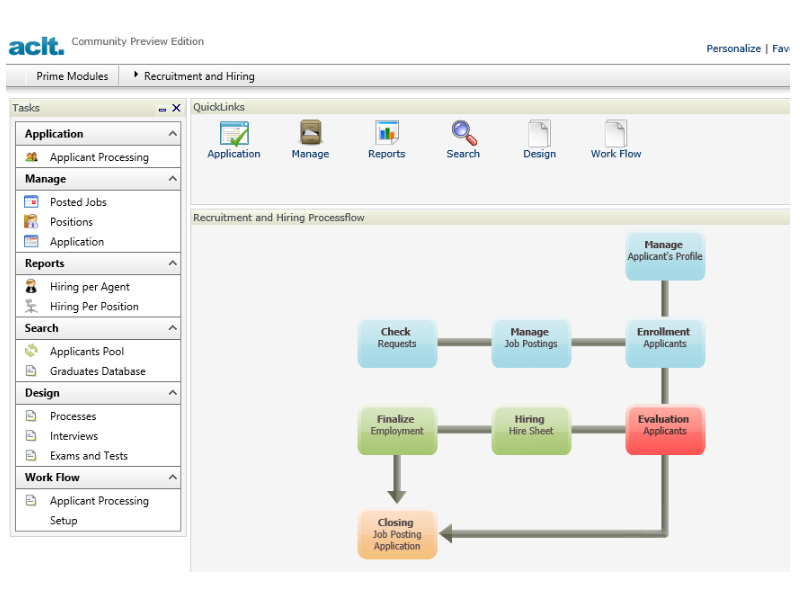Image resolution: width=800 pixels, height=600 pixels.
Task: Open Applicant Processing under the Application section
Action: [x=99, y=157]
